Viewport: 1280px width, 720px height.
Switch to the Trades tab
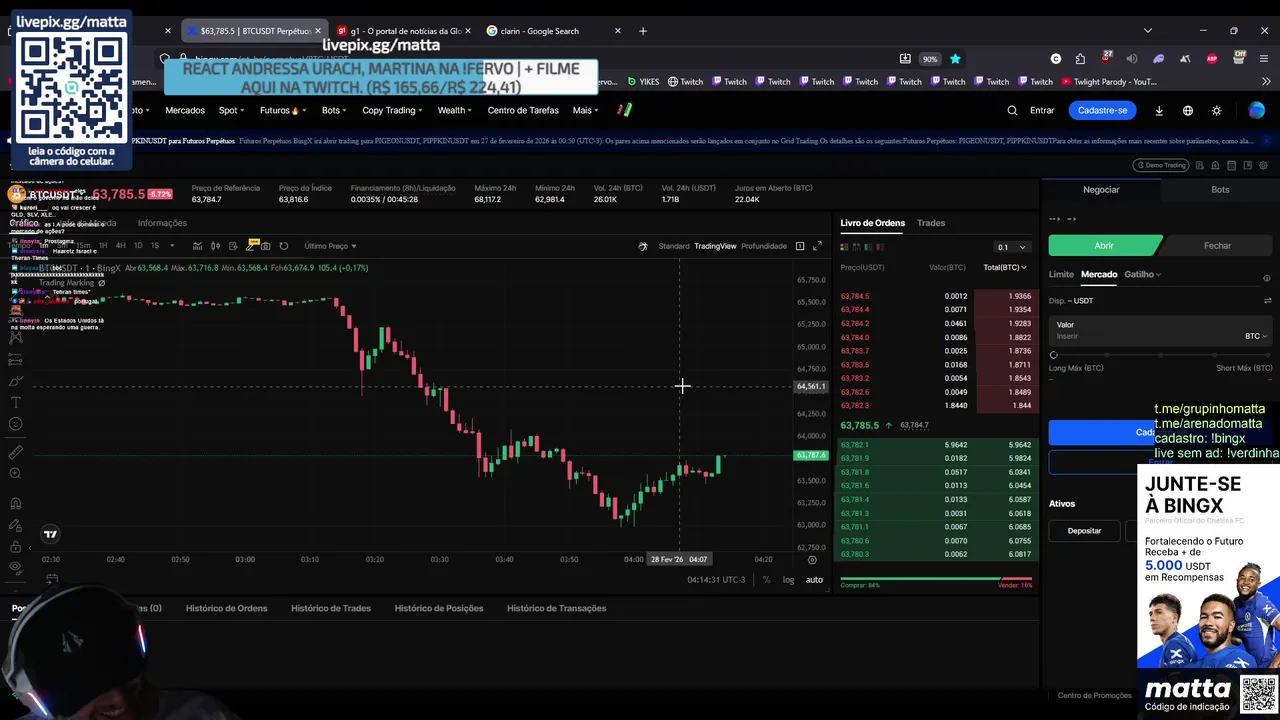pos(931,223)
